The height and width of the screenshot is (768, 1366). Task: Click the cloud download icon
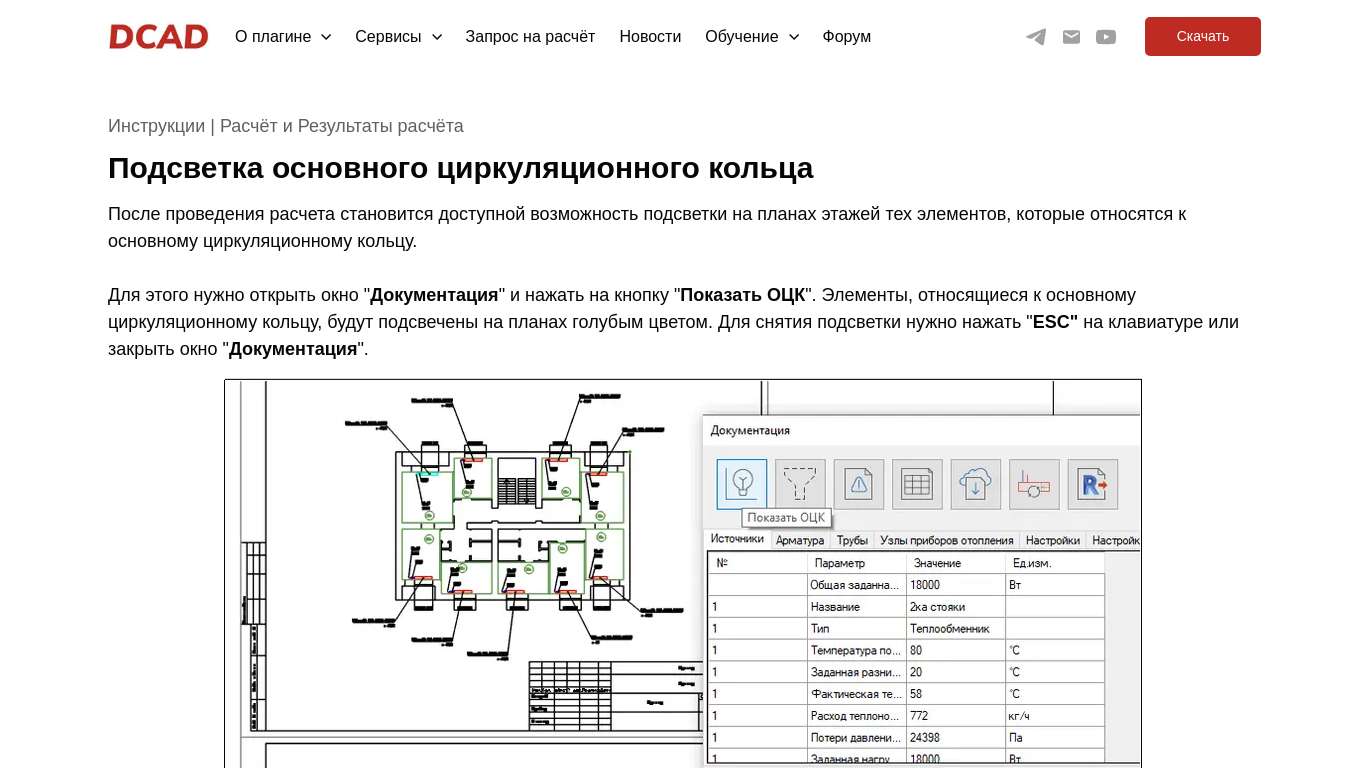point(976,484)
